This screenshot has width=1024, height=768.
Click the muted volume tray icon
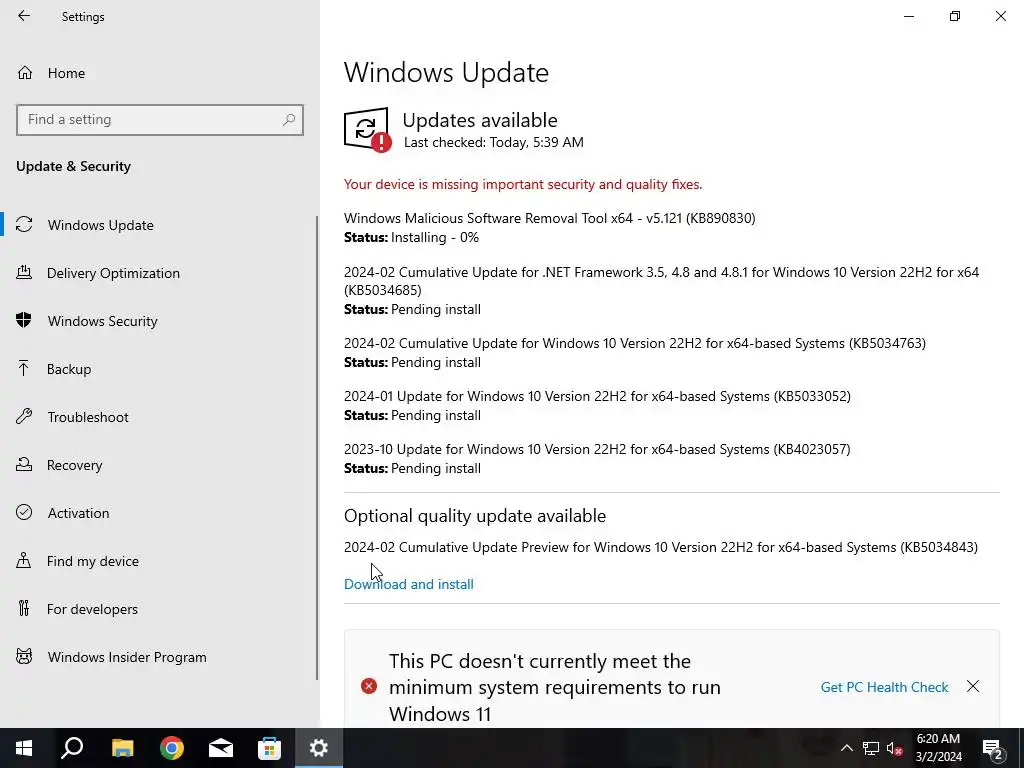[x=895, y=748]
